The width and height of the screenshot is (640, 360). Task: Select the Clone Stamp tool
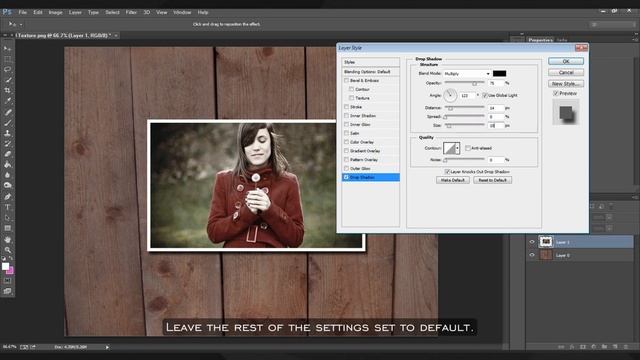coord(7,133)
